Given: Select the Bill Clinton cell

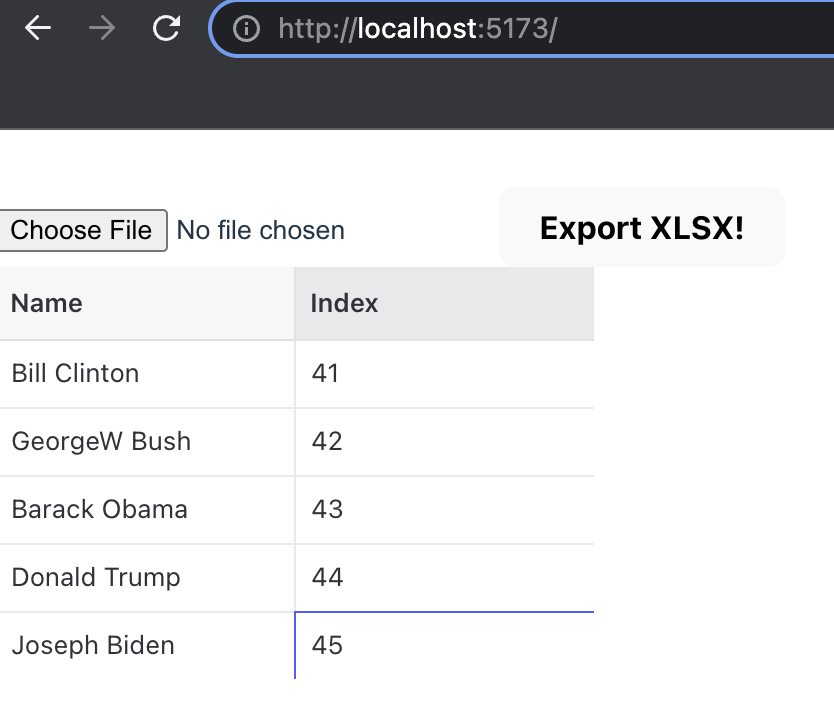Looking at the screenshot, I should 147,374.
